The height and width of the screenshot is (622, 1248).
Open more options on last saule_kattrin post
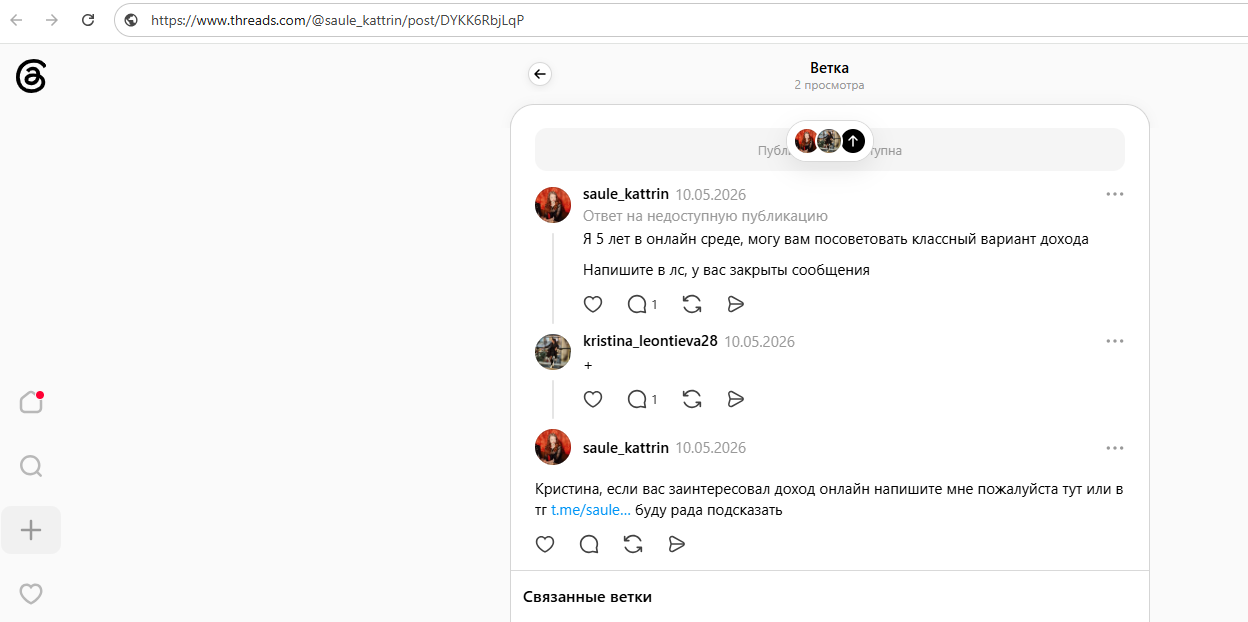tap(1115, 448)
